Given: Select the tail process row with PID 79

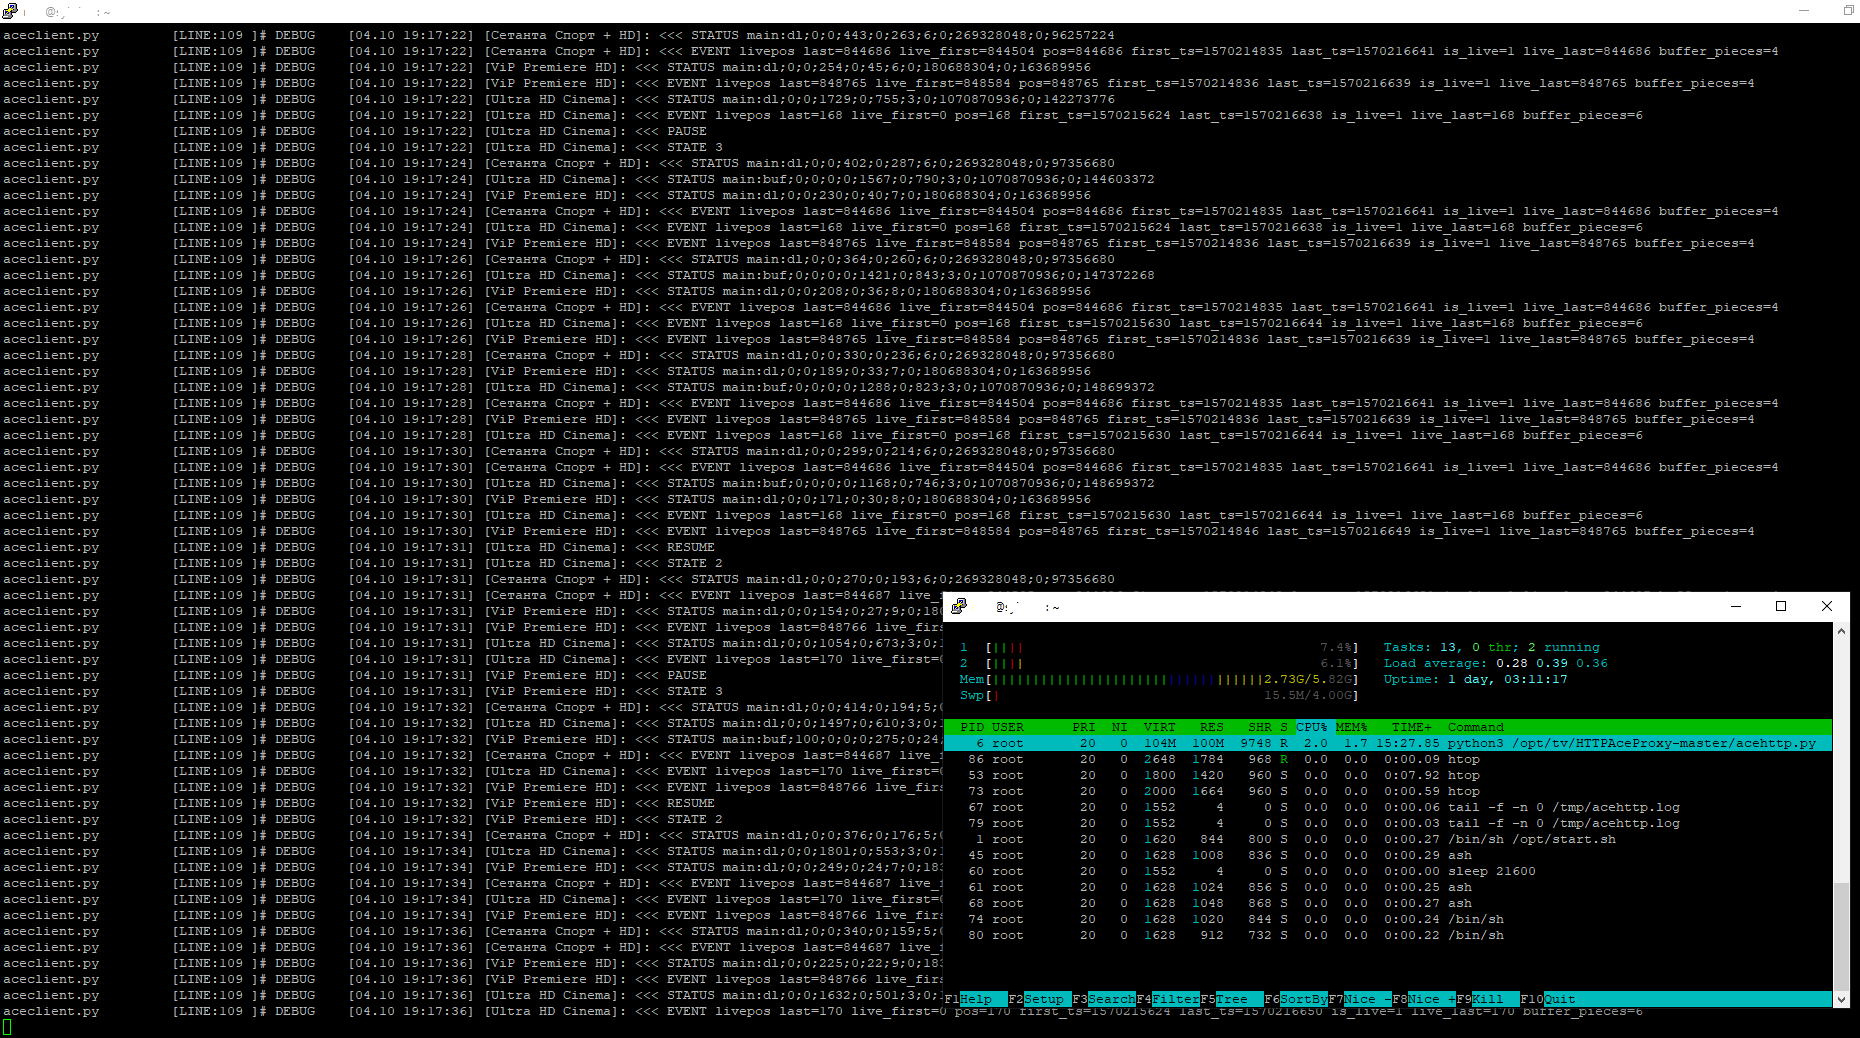Looking at the screenshot, I should pyautogui.click(x=1388, y=823).
